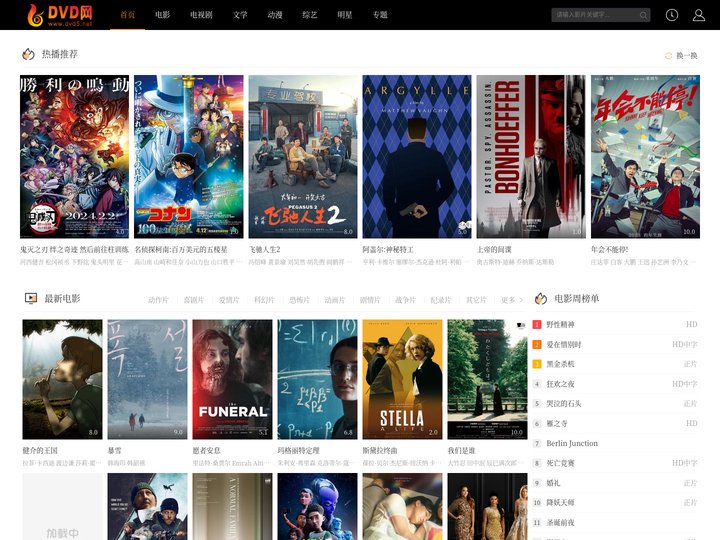Image resolution: width=720 pixels, height=540 pixels.
Task: Filter latest movies by 动作片
Action: pos(158,300)
